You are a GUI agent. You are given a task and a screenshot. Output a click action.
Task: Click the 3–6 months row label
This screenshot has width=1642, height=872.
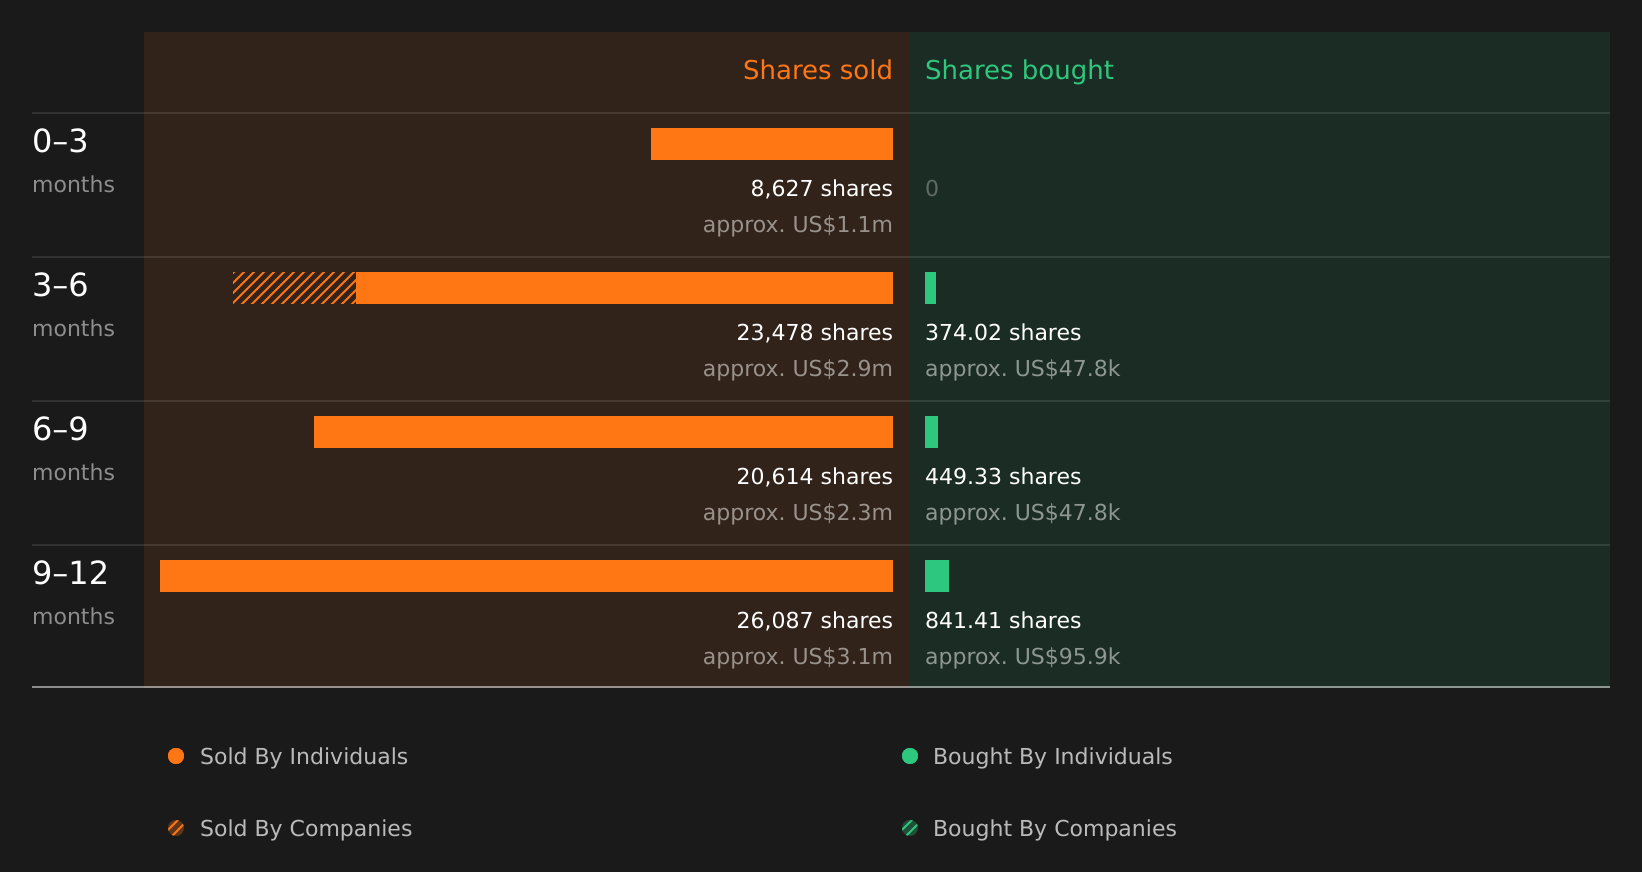[73, 305]
